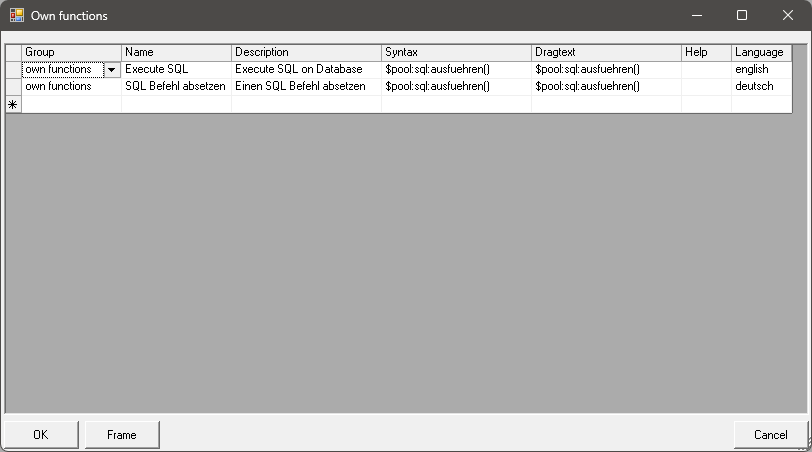Select the Group column header
This screenshot has width=812, height=452.
[x=71, y=52]
